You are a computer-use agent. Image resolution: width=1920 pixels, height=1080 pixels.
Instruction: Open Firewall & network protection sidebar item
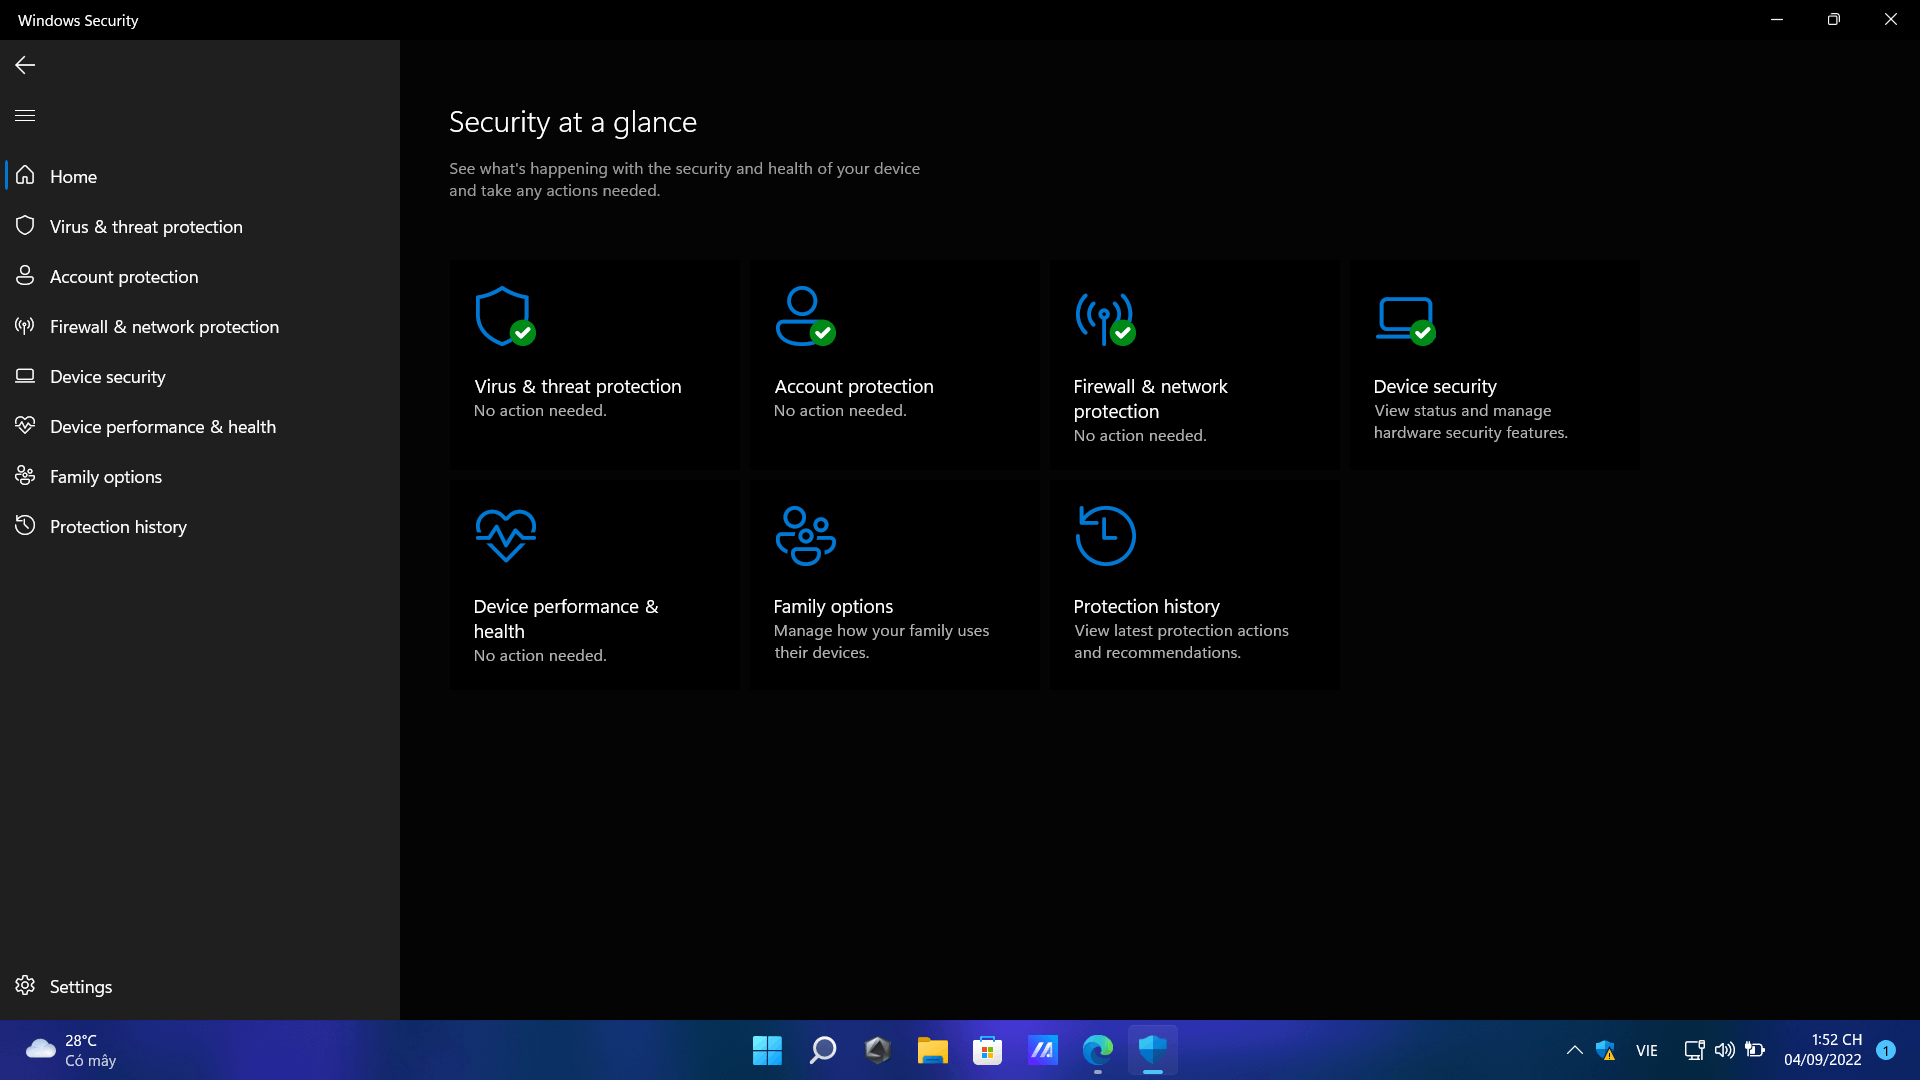click(200, 326)
